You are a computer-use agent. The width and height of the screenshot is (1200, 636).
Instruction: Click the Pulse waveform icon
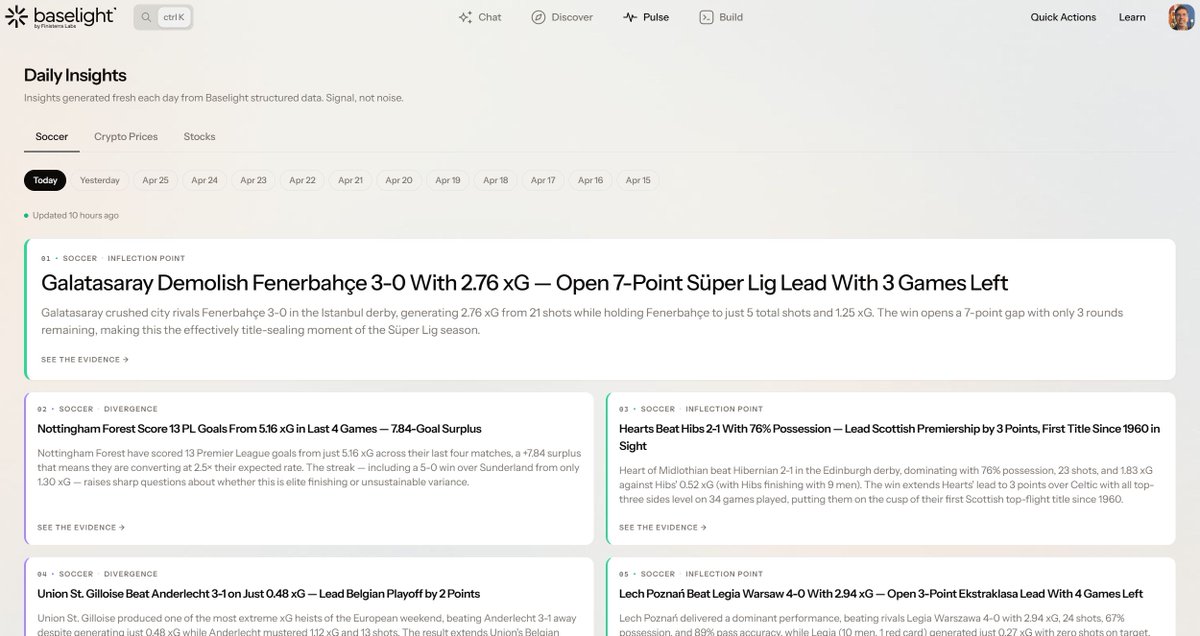[629, 17]
